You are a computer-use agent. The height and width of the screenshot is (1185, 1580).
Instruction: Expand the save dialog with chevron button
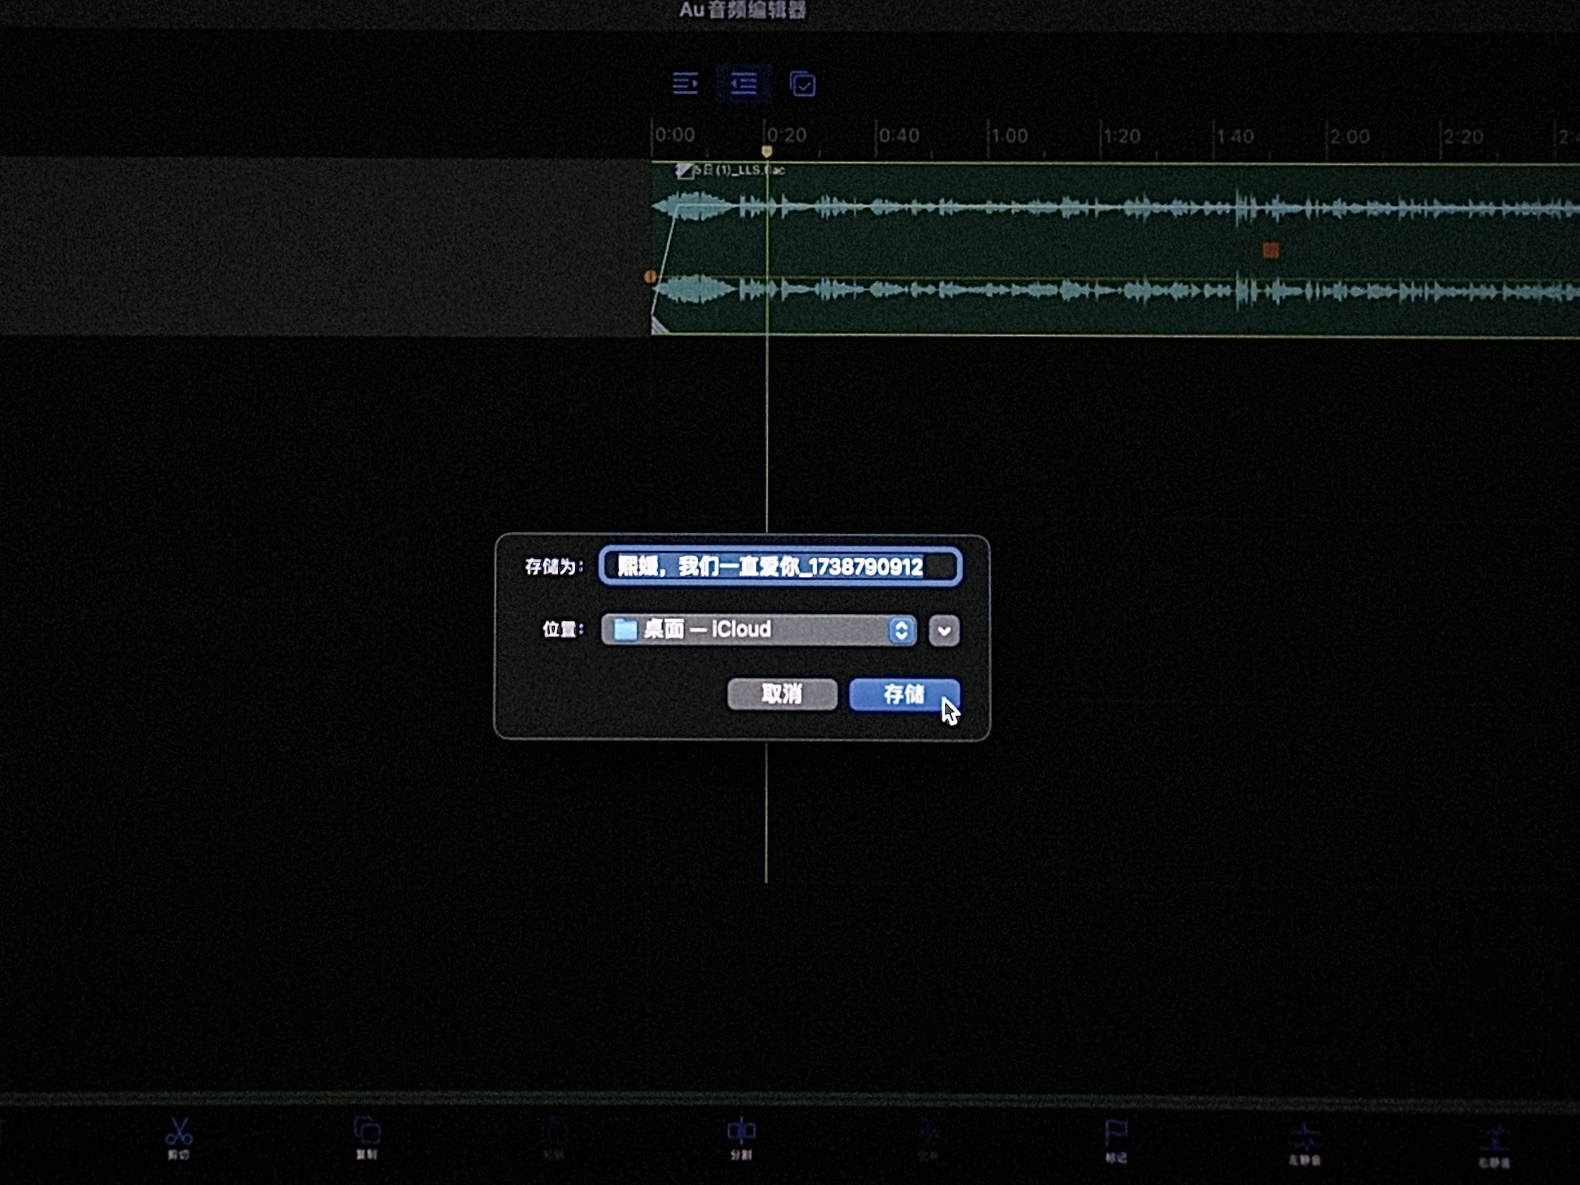pyautogui.click(x=944, y=630)
